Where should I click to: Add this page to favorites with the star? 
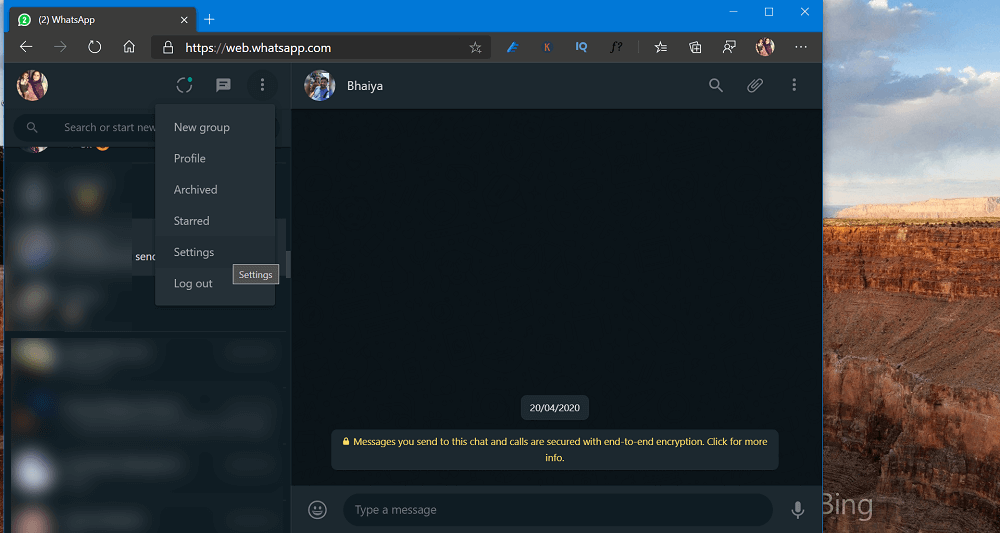click(475, 47)
